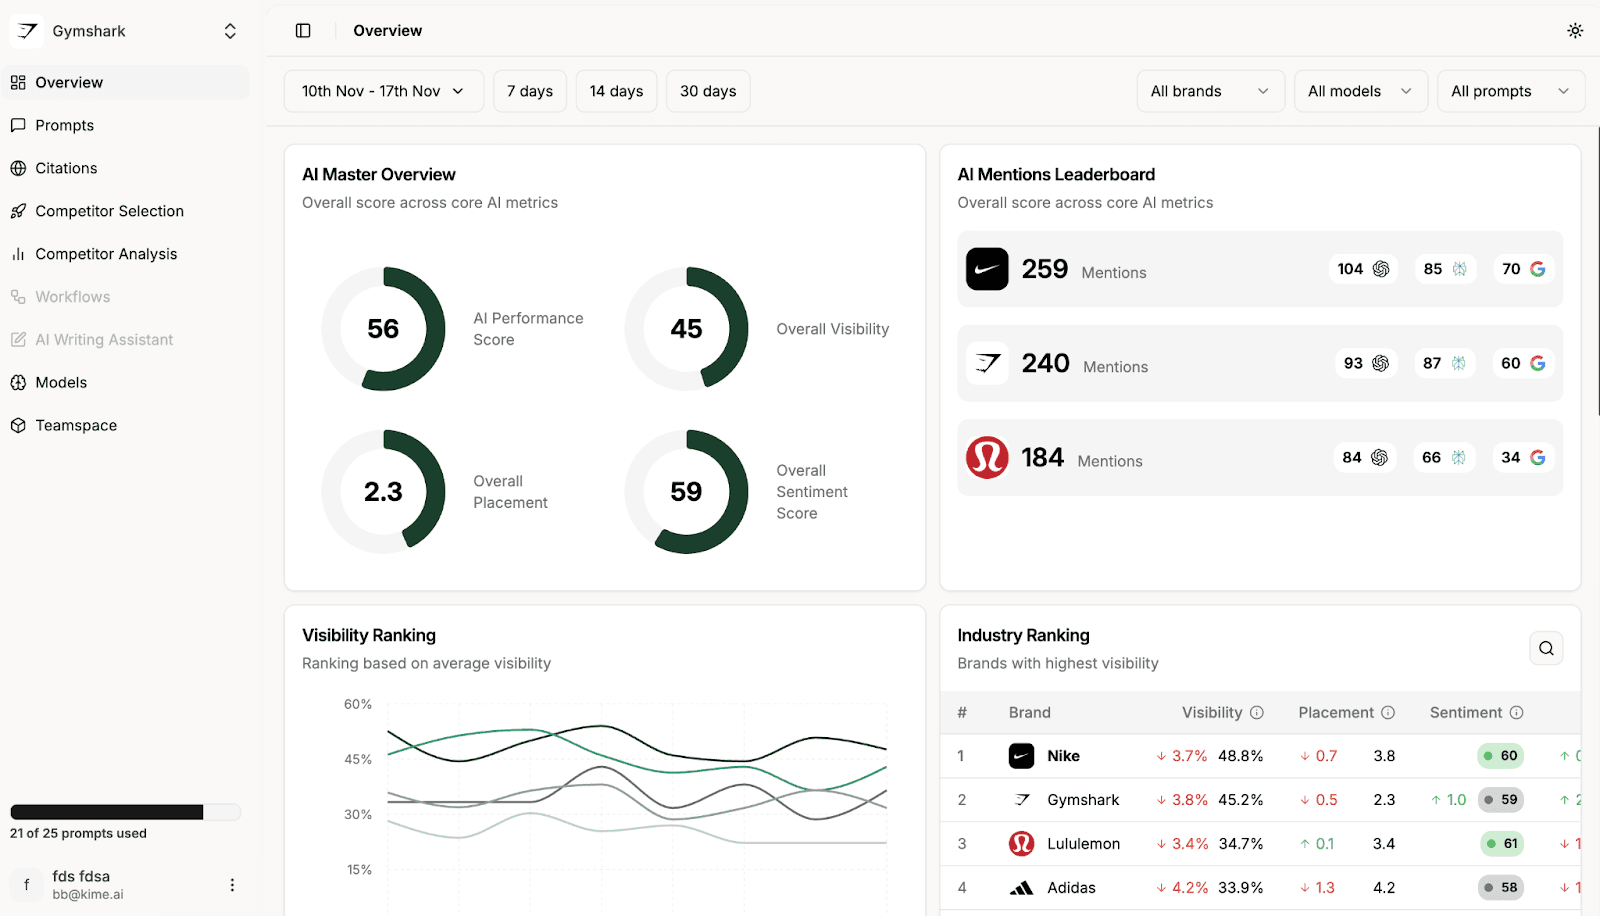Click the Overall Visibility 45 gauge
This screenshot has height=916, width=1600.
pos(686,329)
